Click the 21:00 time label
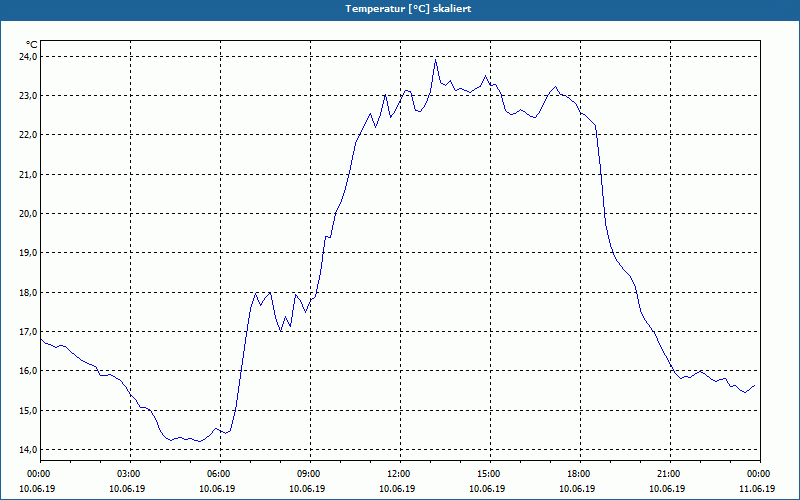 pos(669,474)
